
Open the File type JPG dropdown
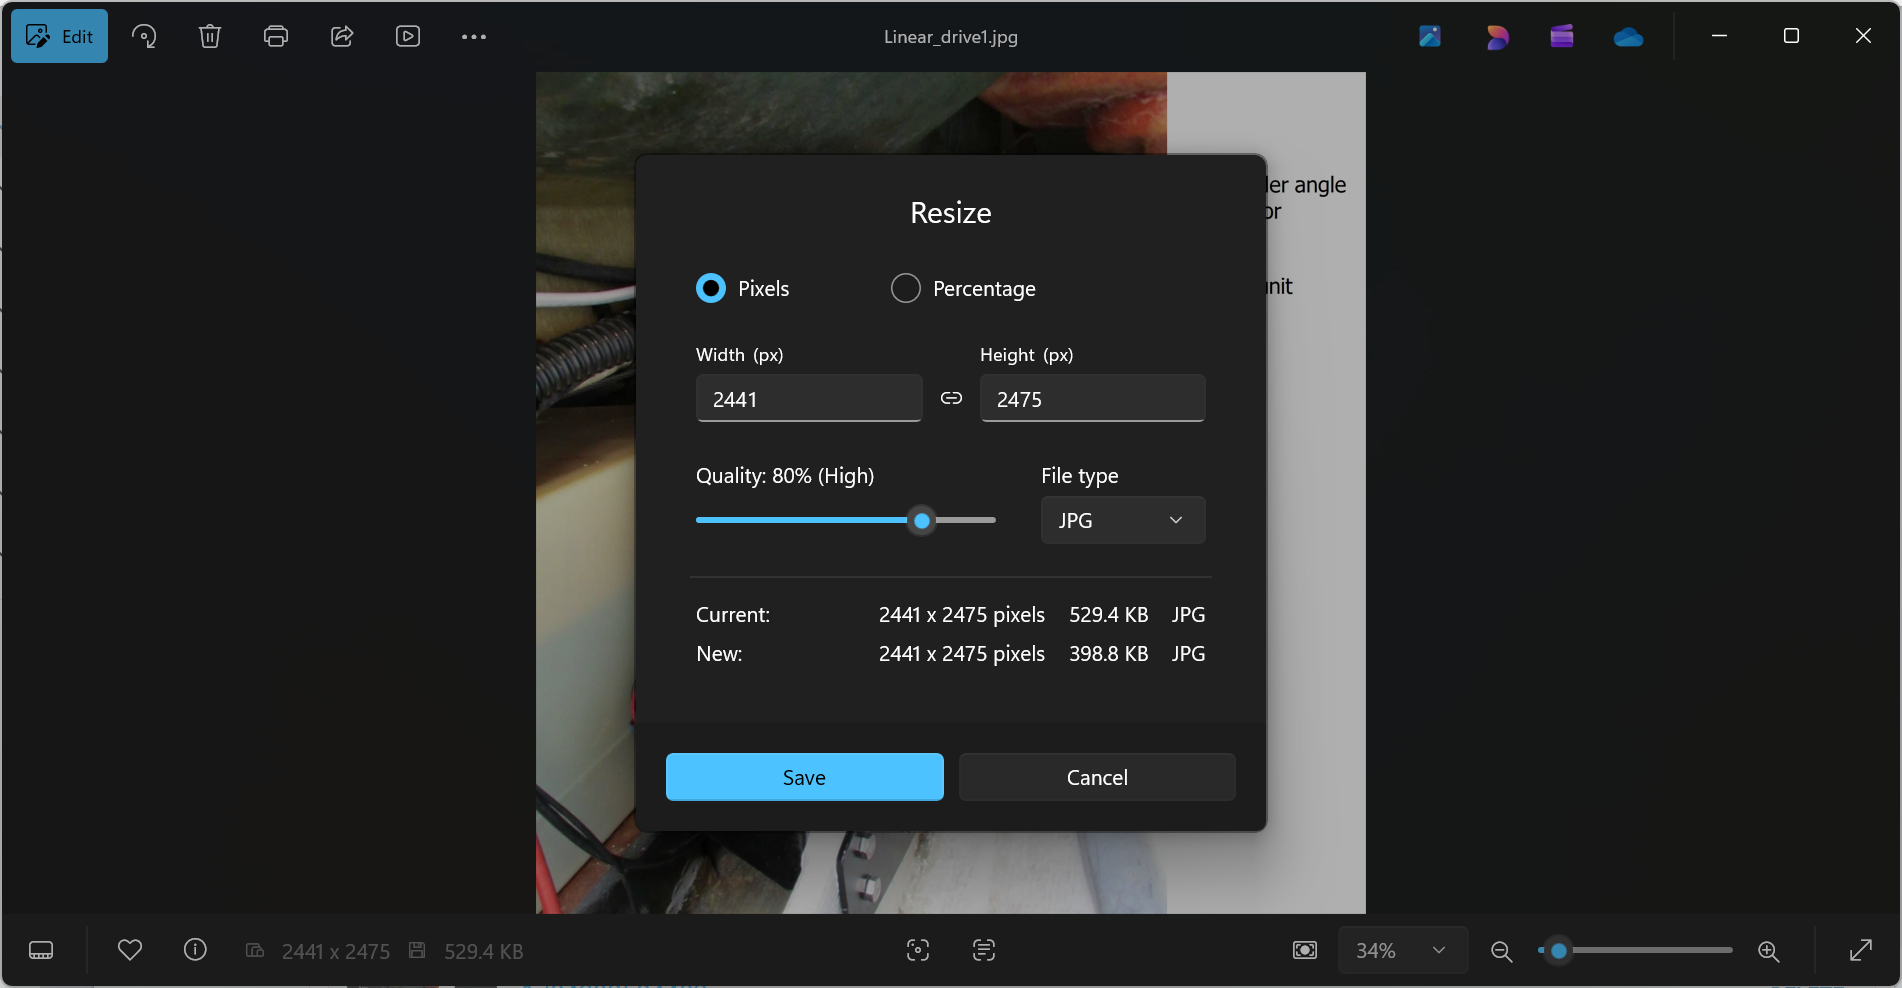coord(1123,520)
